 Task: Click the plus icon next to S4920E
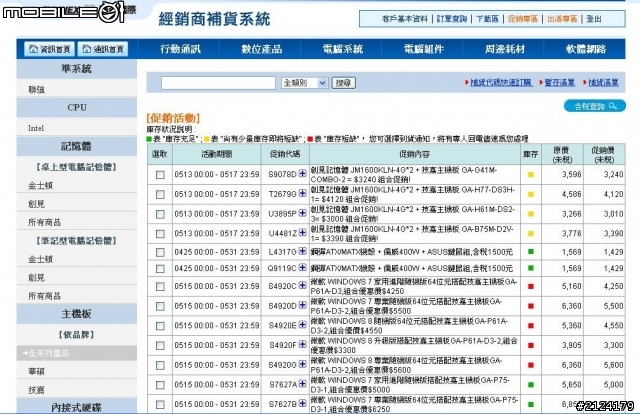click(x=302, y=325)
